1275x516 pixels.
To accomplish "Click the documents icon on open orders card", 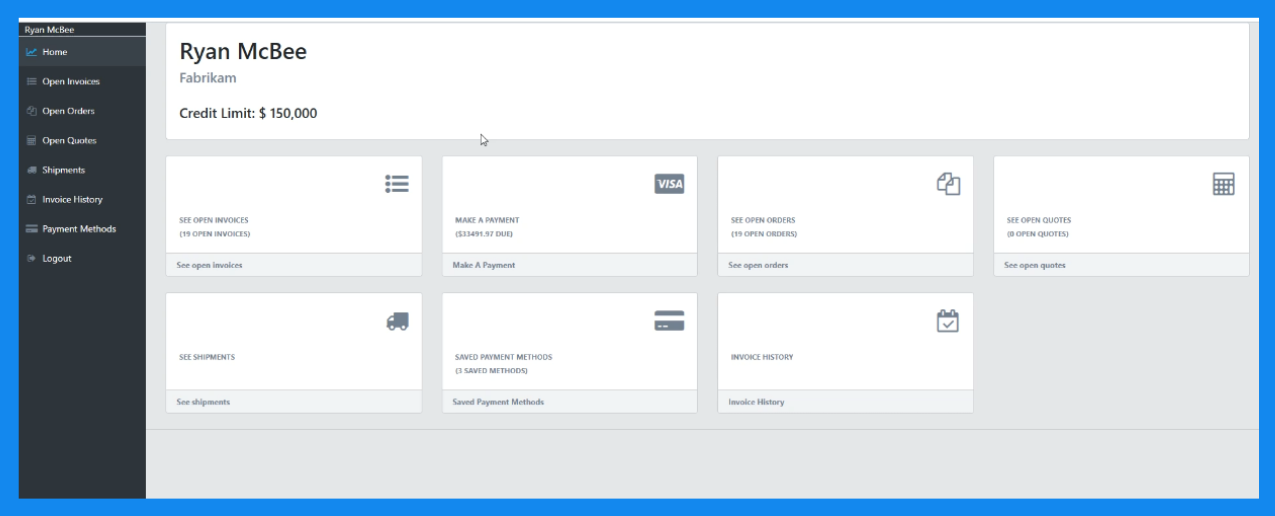I will coord(948,184).
